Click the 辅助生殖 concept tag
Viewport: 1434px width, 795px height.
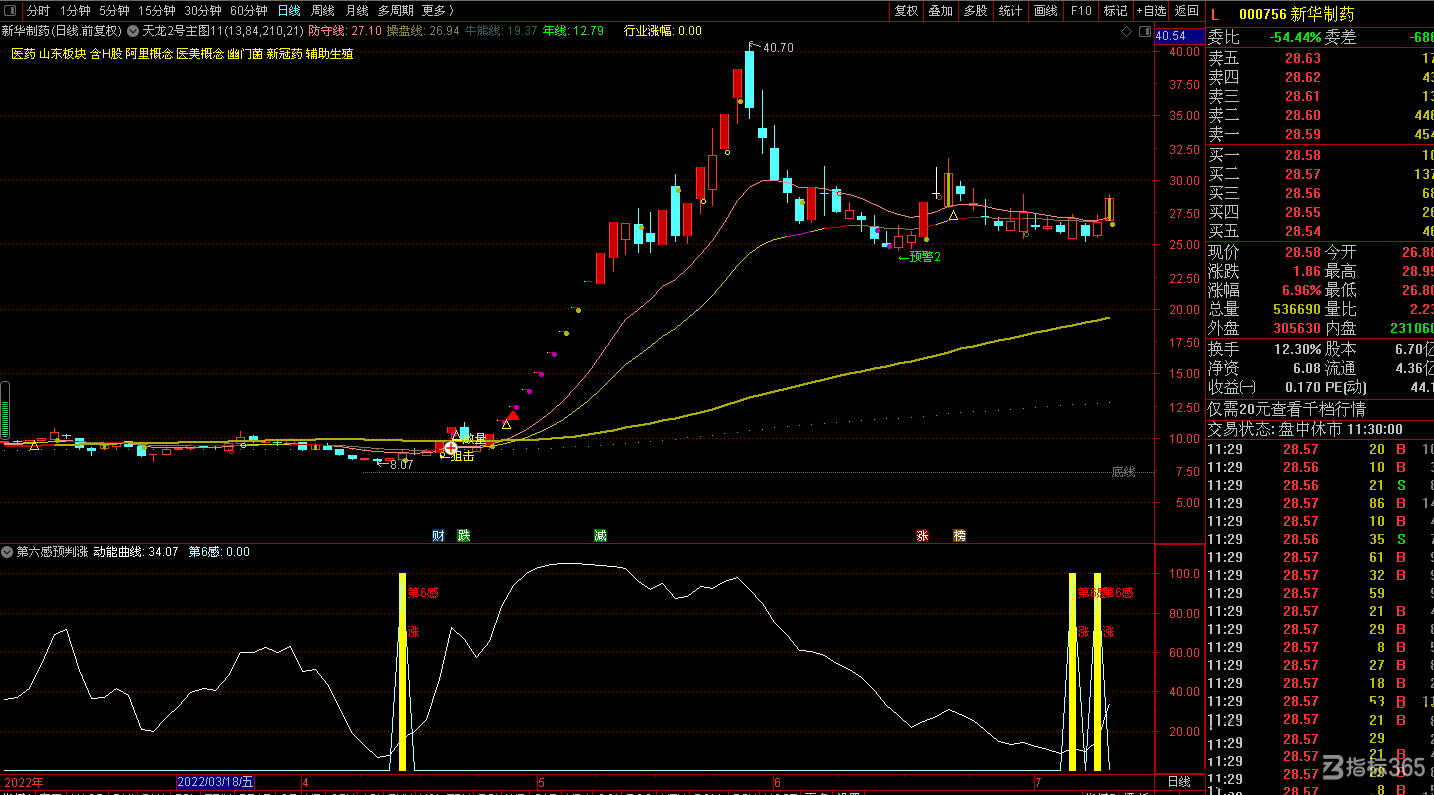[329, 54]
